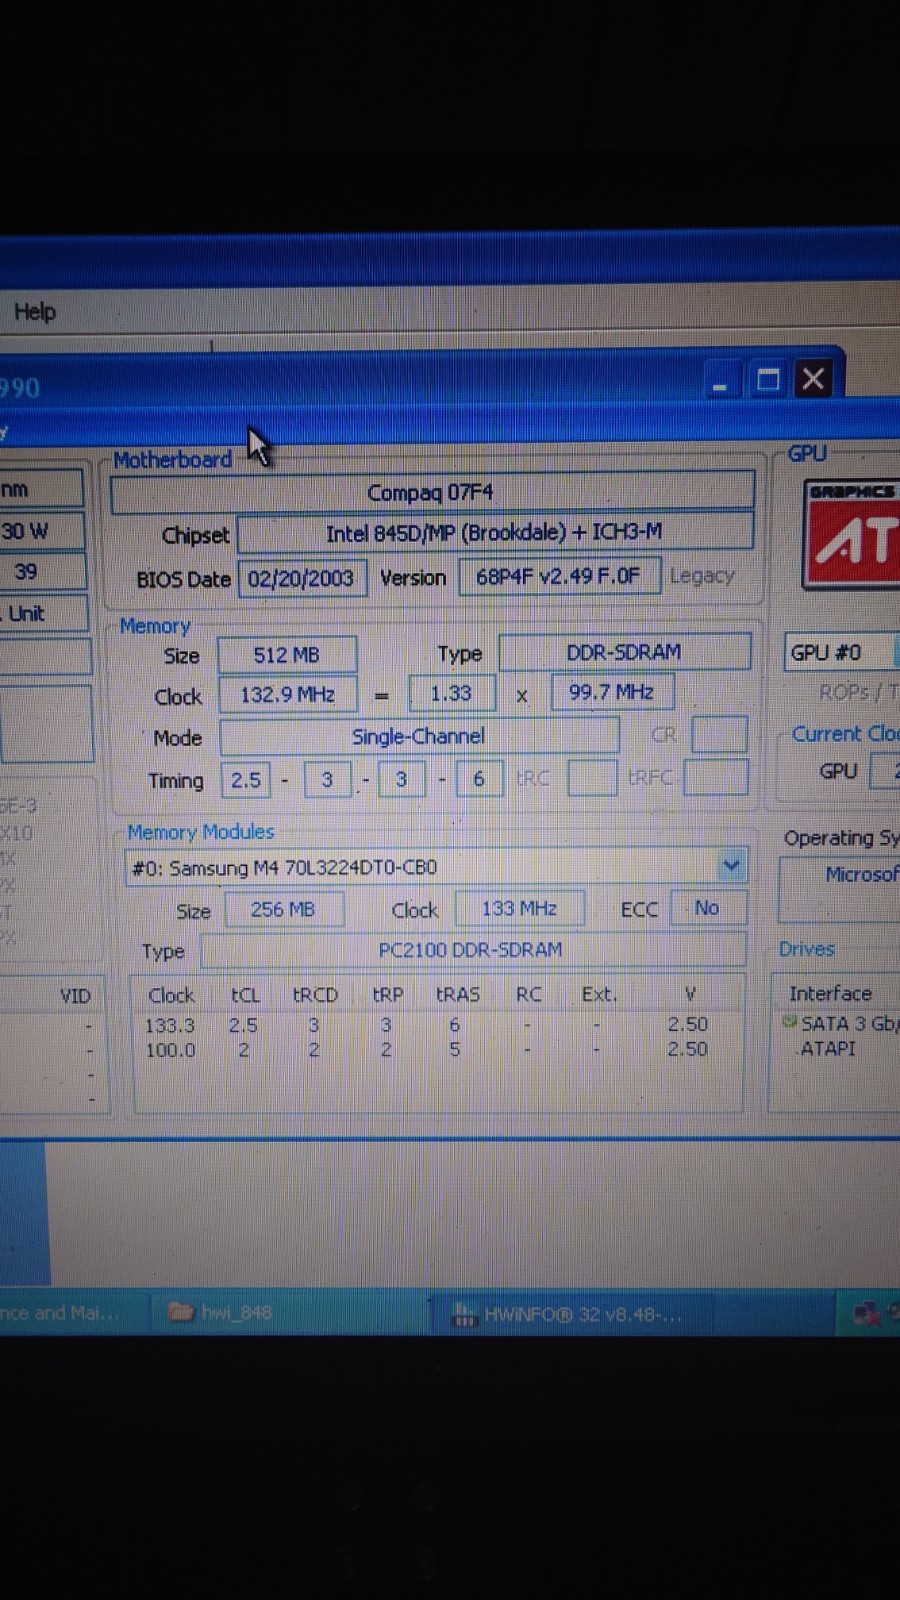Click the Compaq 07F4 motherboard field
This screenshot has width=900, height=1600.
pos(431,493)
